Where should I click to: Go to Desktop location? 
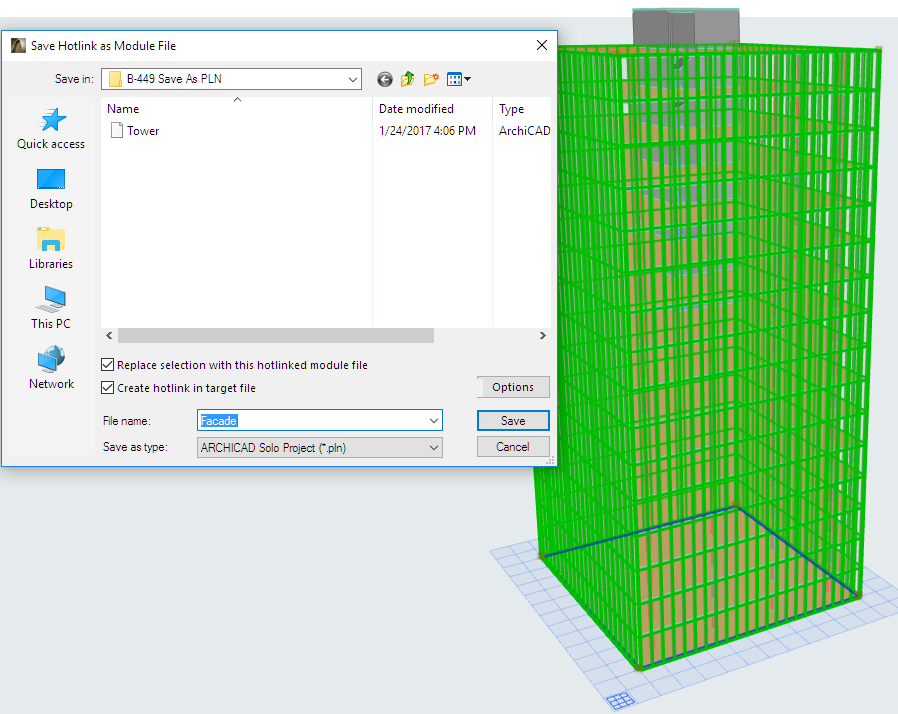tap(51, 189)
